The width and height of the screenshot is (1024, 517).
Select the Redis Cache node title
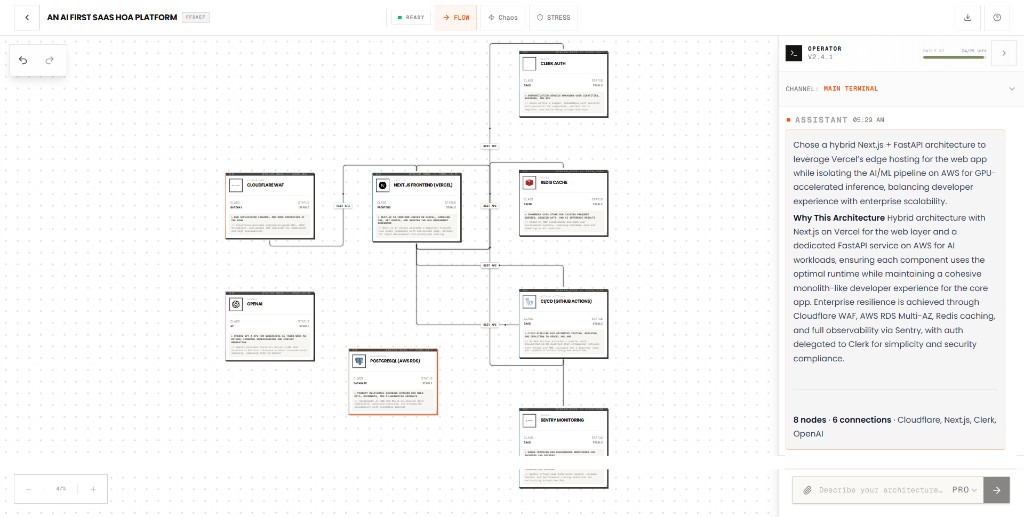(554, 183)
